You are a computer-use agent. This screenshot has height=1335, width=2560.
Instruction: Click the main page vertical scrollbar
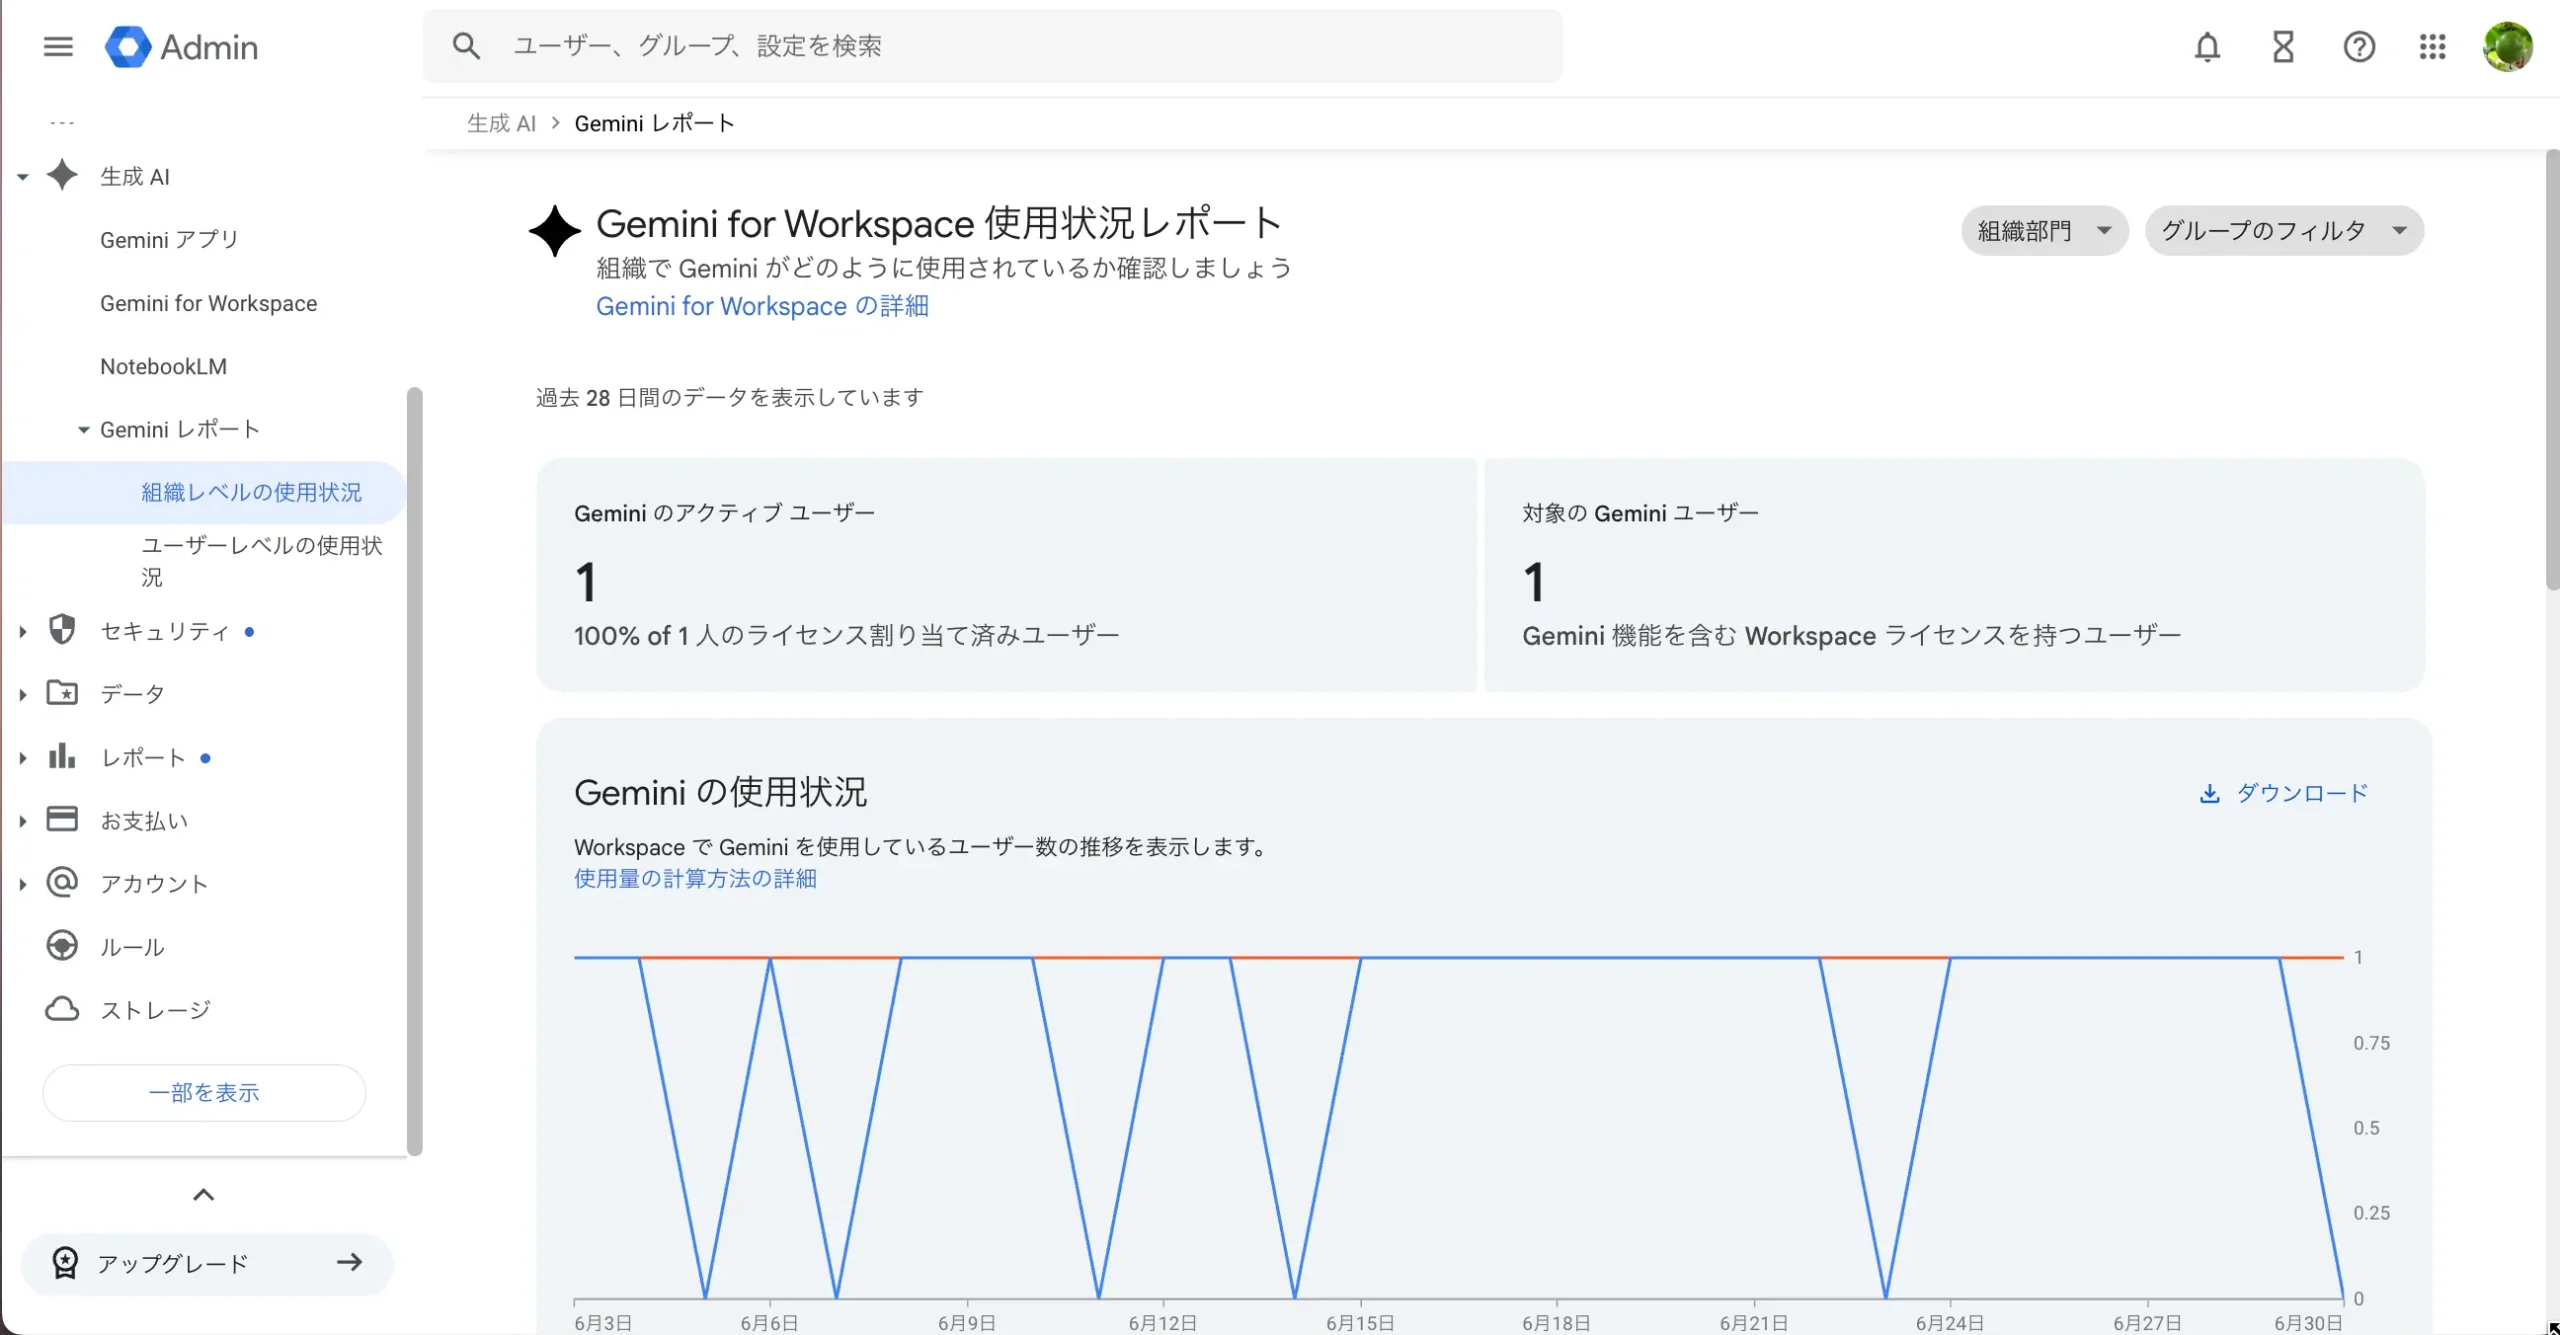pyautogui.click(x=2552, y=370)
